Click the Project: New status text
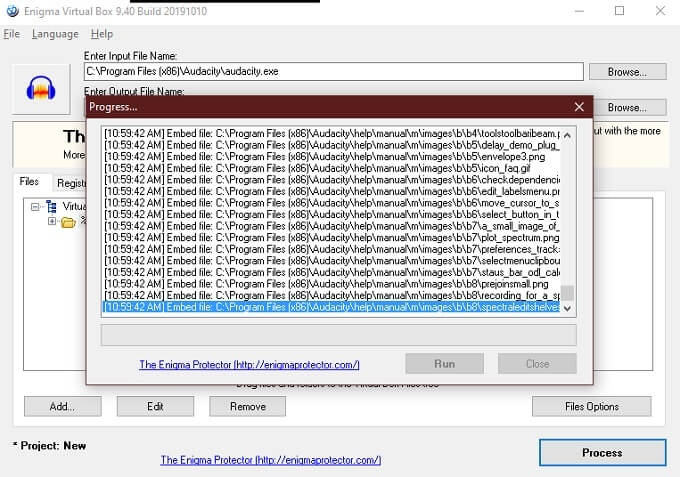This screenshot has width=680, height=477. pyautogui.click(x=49, y=445)
